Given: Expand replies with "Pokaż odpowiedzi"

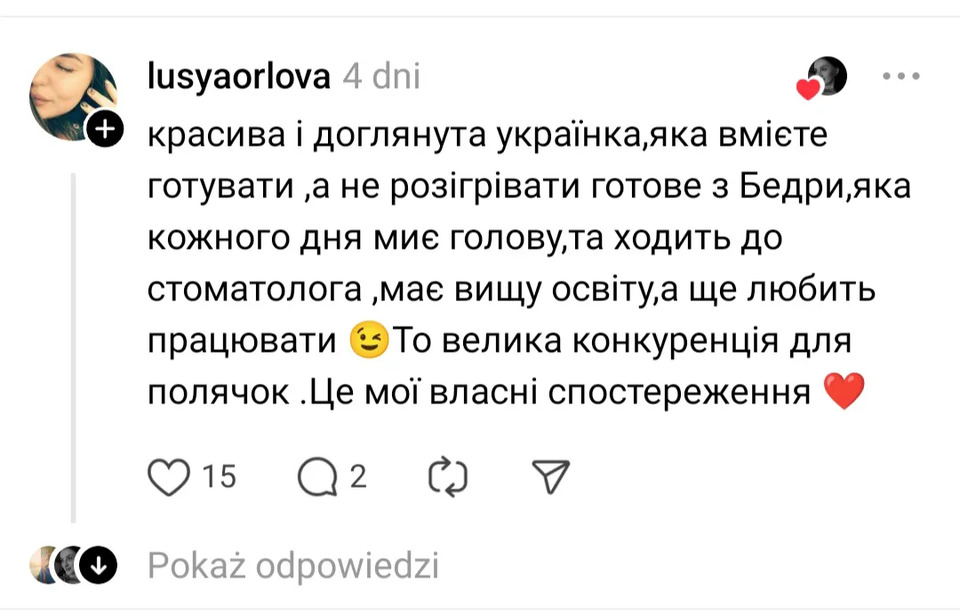Looking at the screenshot, I should pyautogui.click(x=293, y=566).
